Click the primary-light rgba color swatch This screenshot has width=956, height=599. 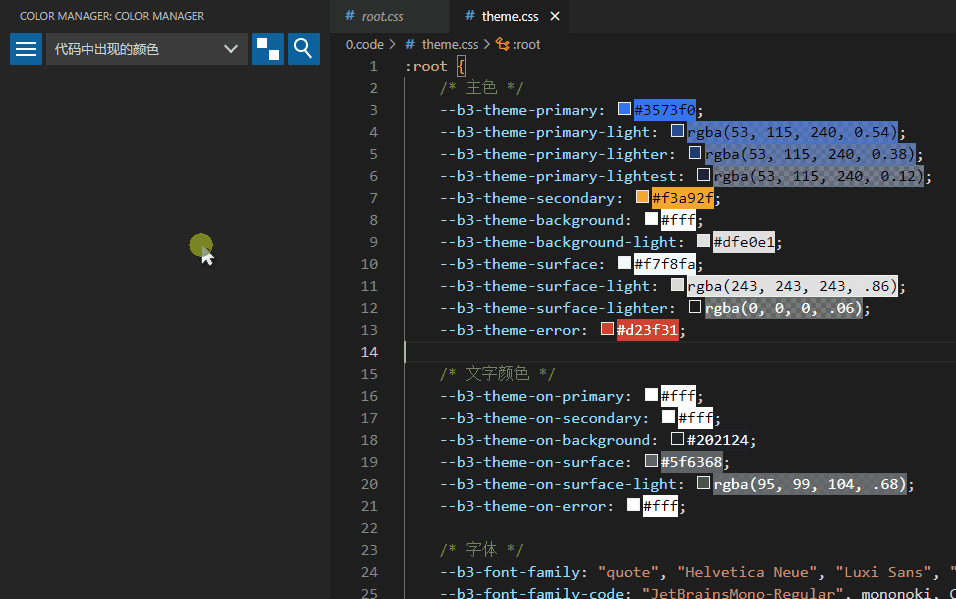[x=677, y=131]
